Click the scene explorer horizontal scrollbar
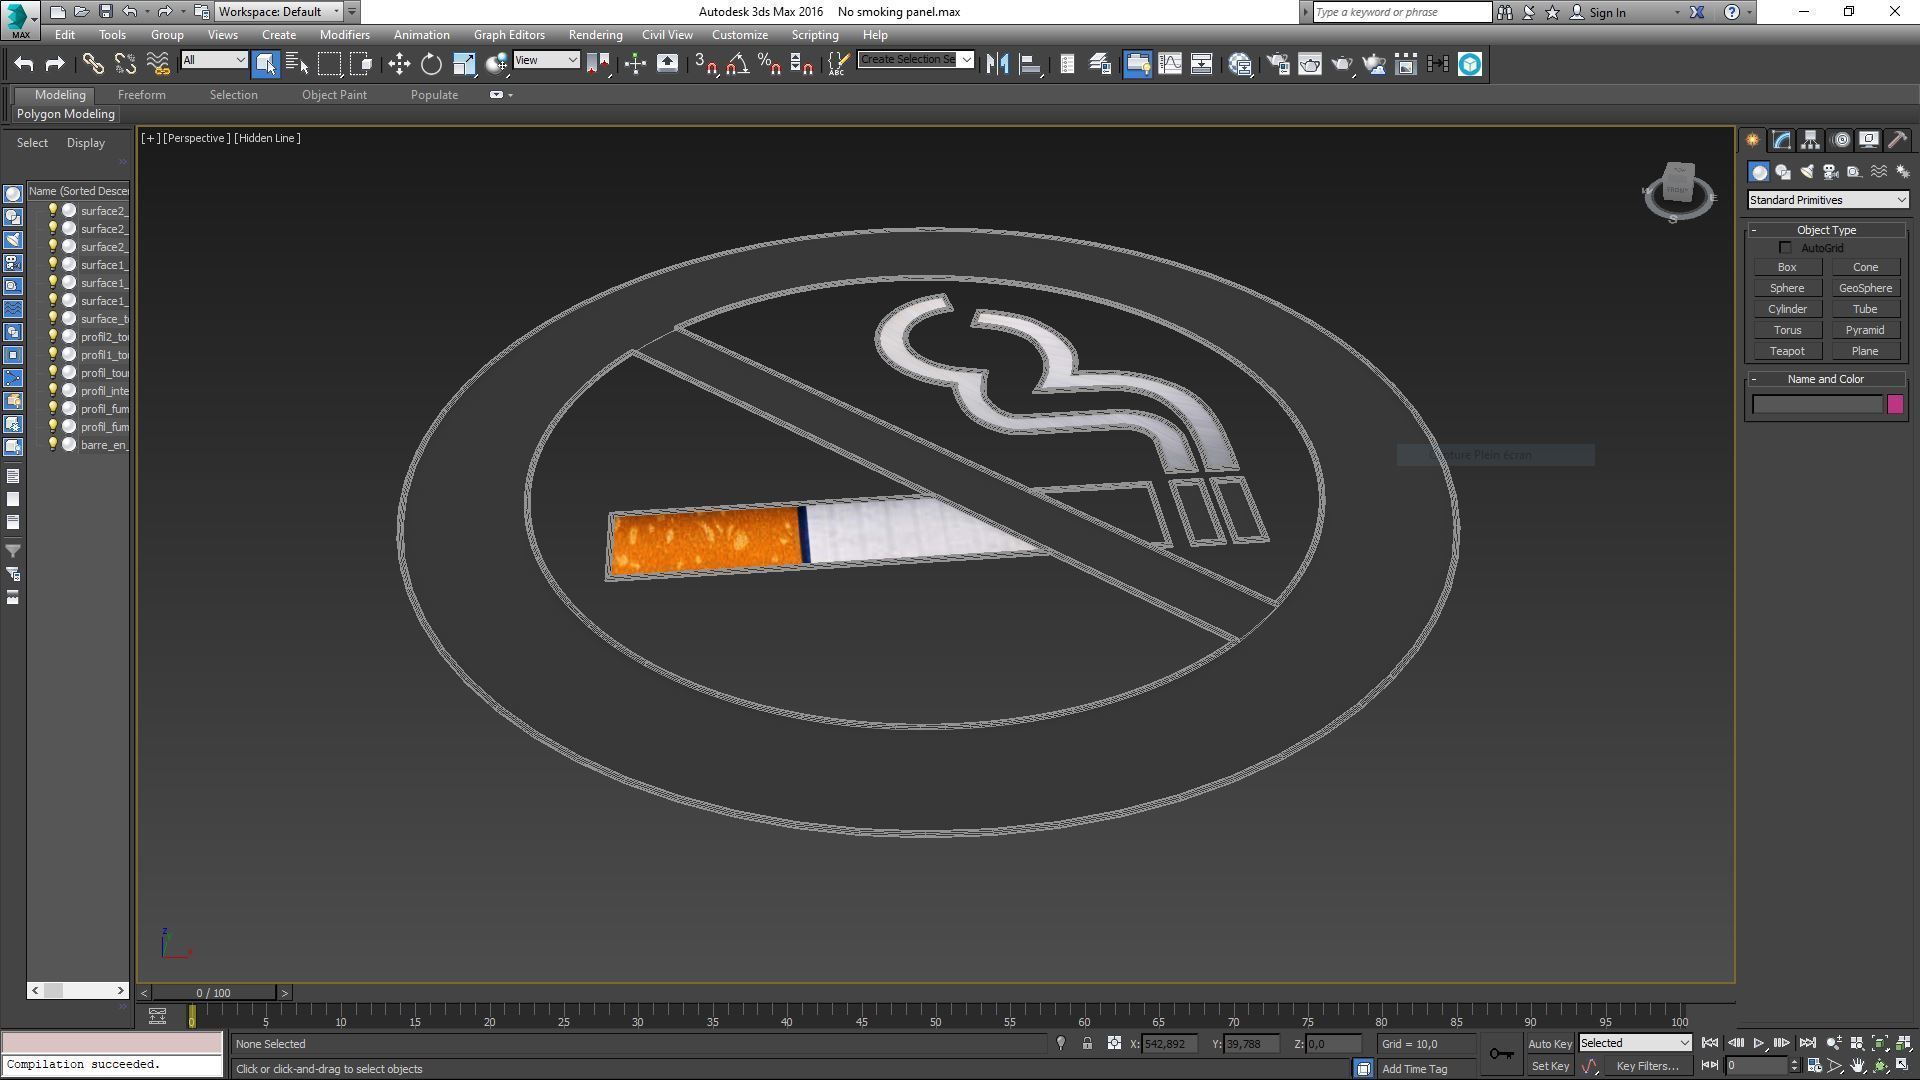 point(78,990)
